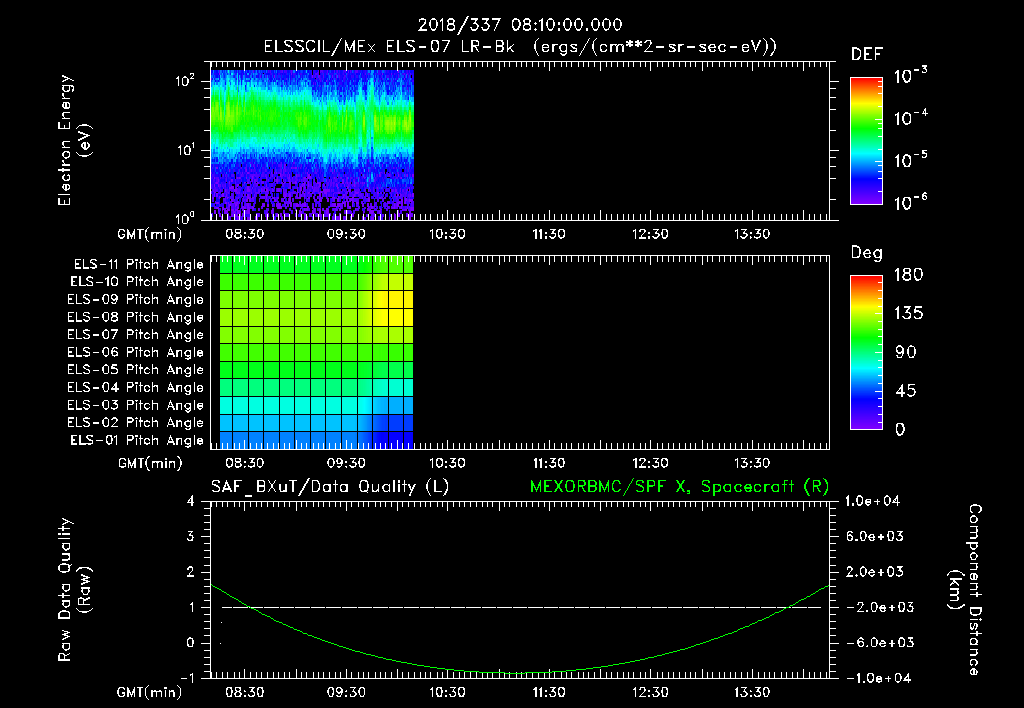Click the SAF_BXuT/Data Quality (L) title
The width and height of the screenshot is (1024, 708).
coord(330,487)
